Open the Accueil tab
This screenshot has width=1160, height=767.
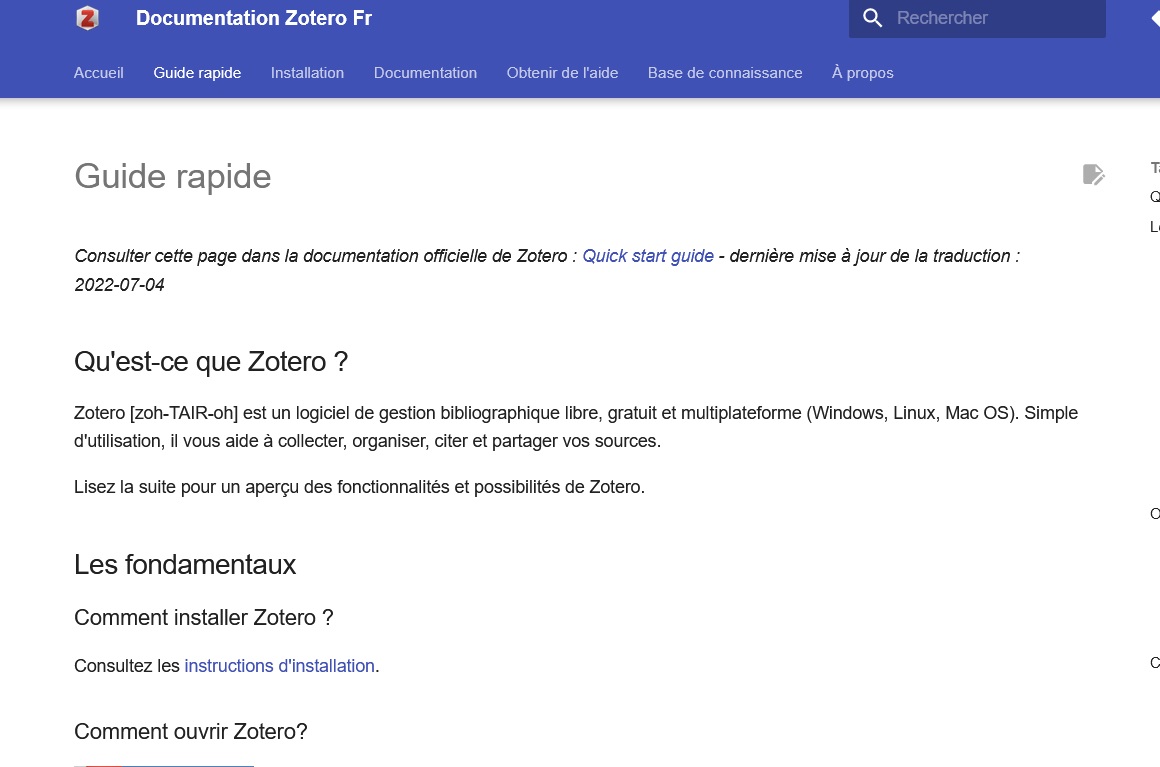(x=98, y=72)
